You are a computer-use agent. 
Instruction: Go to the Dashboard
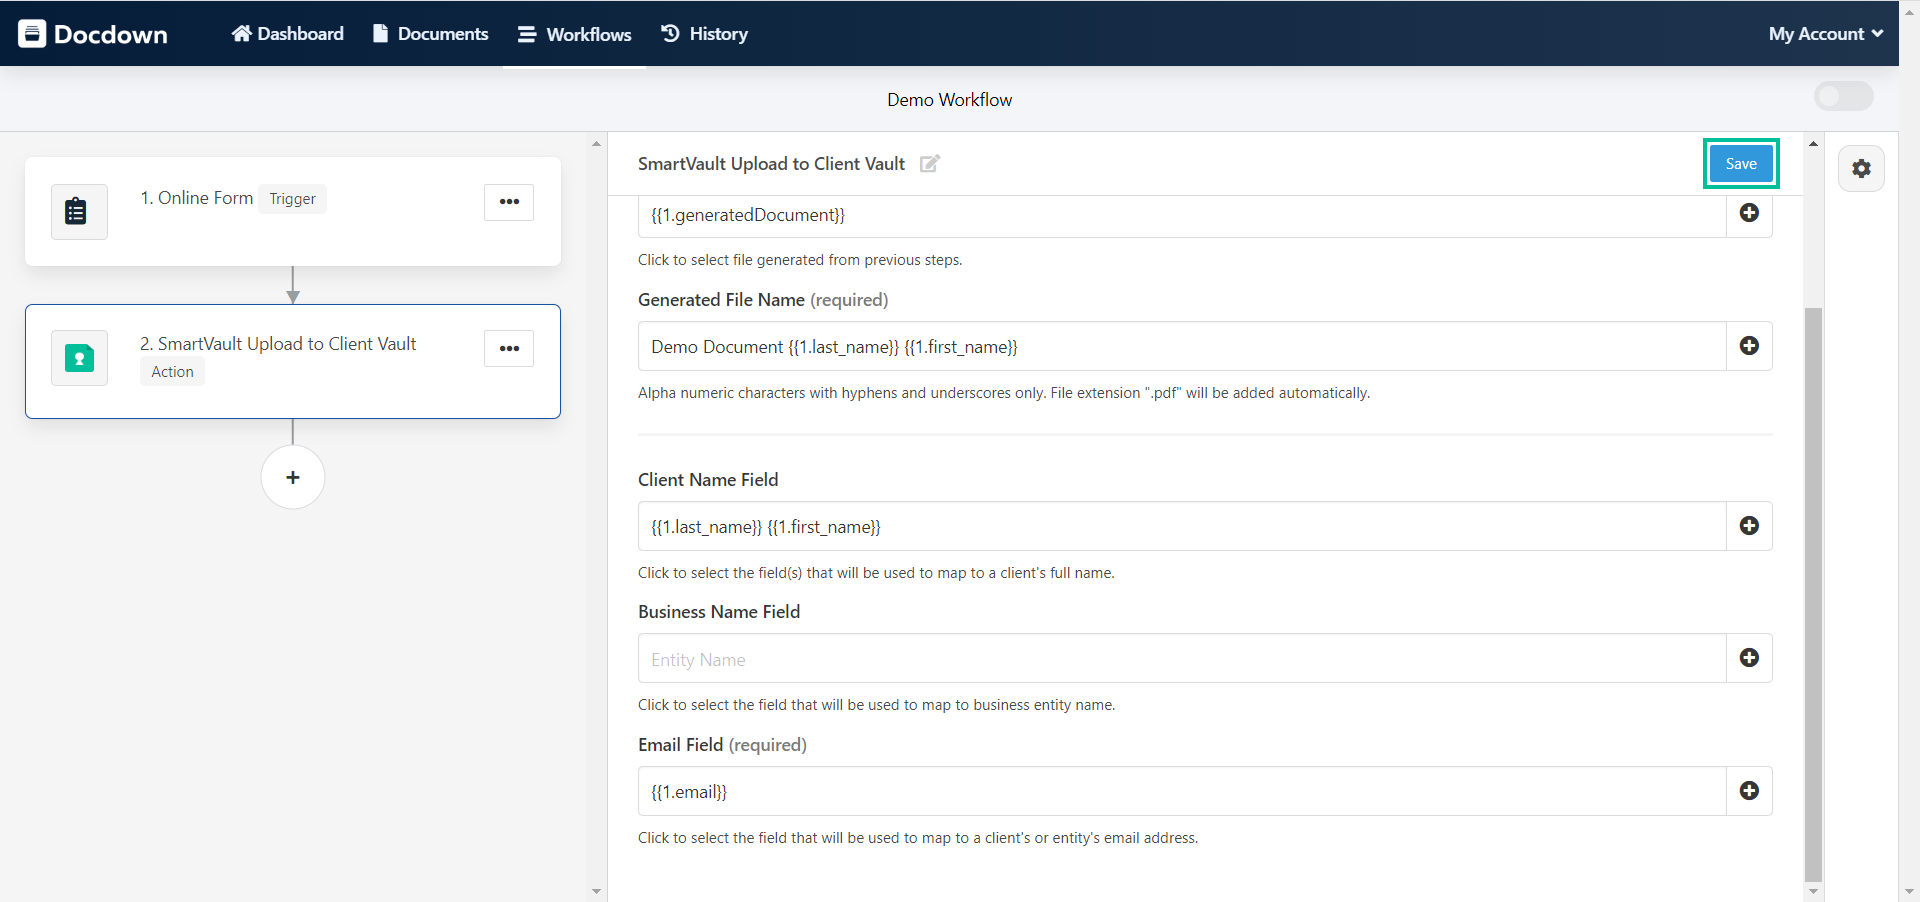click(287, 33)
